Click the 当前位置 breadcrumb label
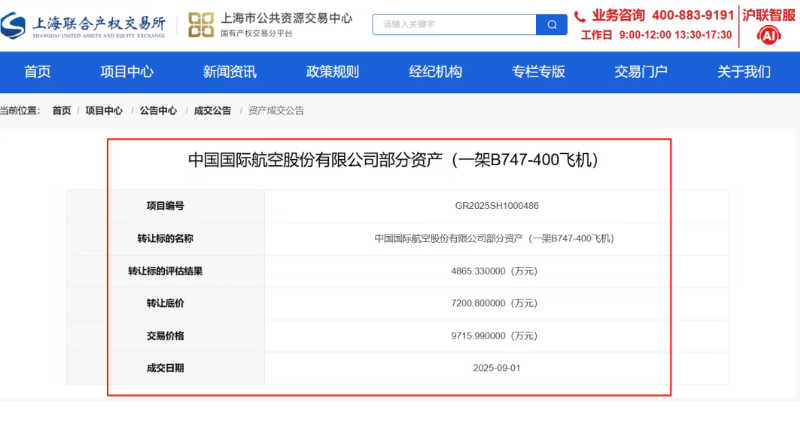 (x=20, y=110)
